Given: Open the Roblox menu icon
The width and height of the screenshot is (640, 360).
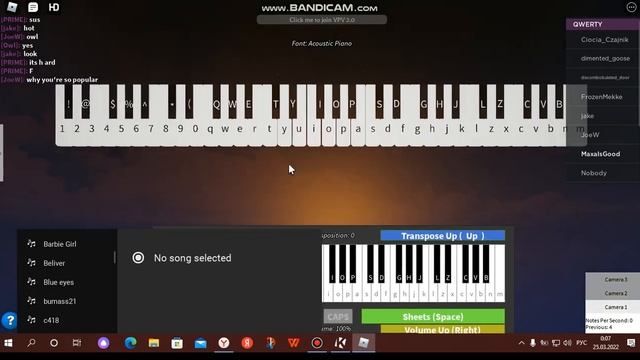Looking at the screenshot, I should click(x=12, y=7).
